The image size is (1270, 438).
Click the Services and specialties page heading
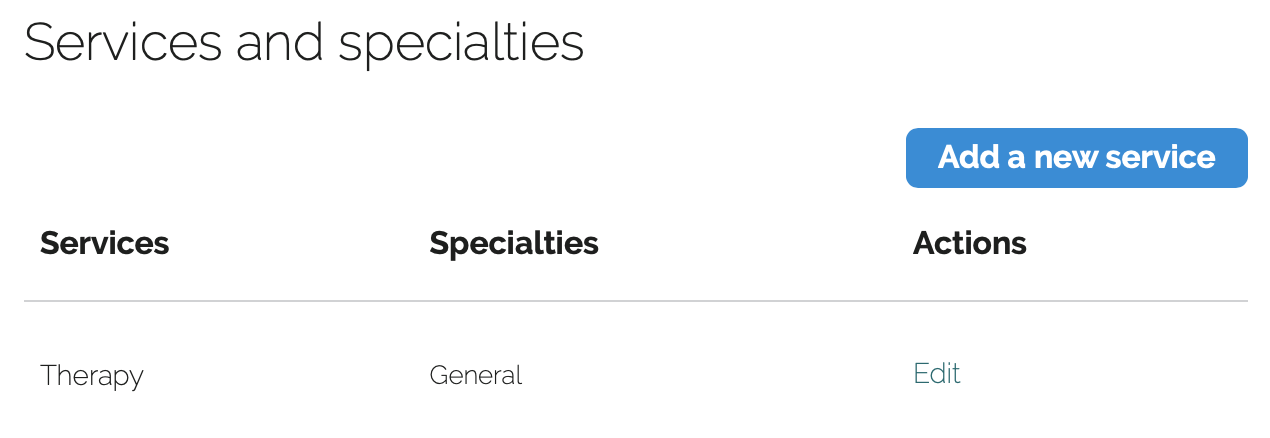(x=304, y=43)
